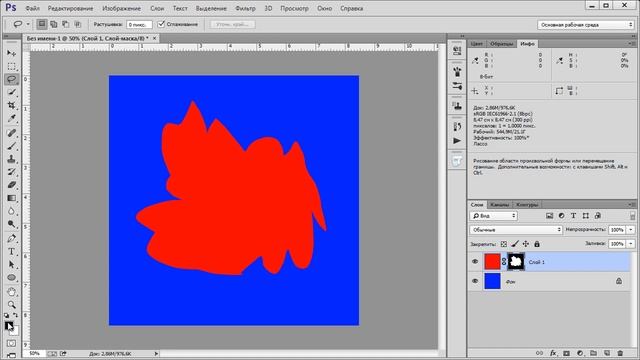
Task: Open the status bar info arrow
Action: coord(156,353)
